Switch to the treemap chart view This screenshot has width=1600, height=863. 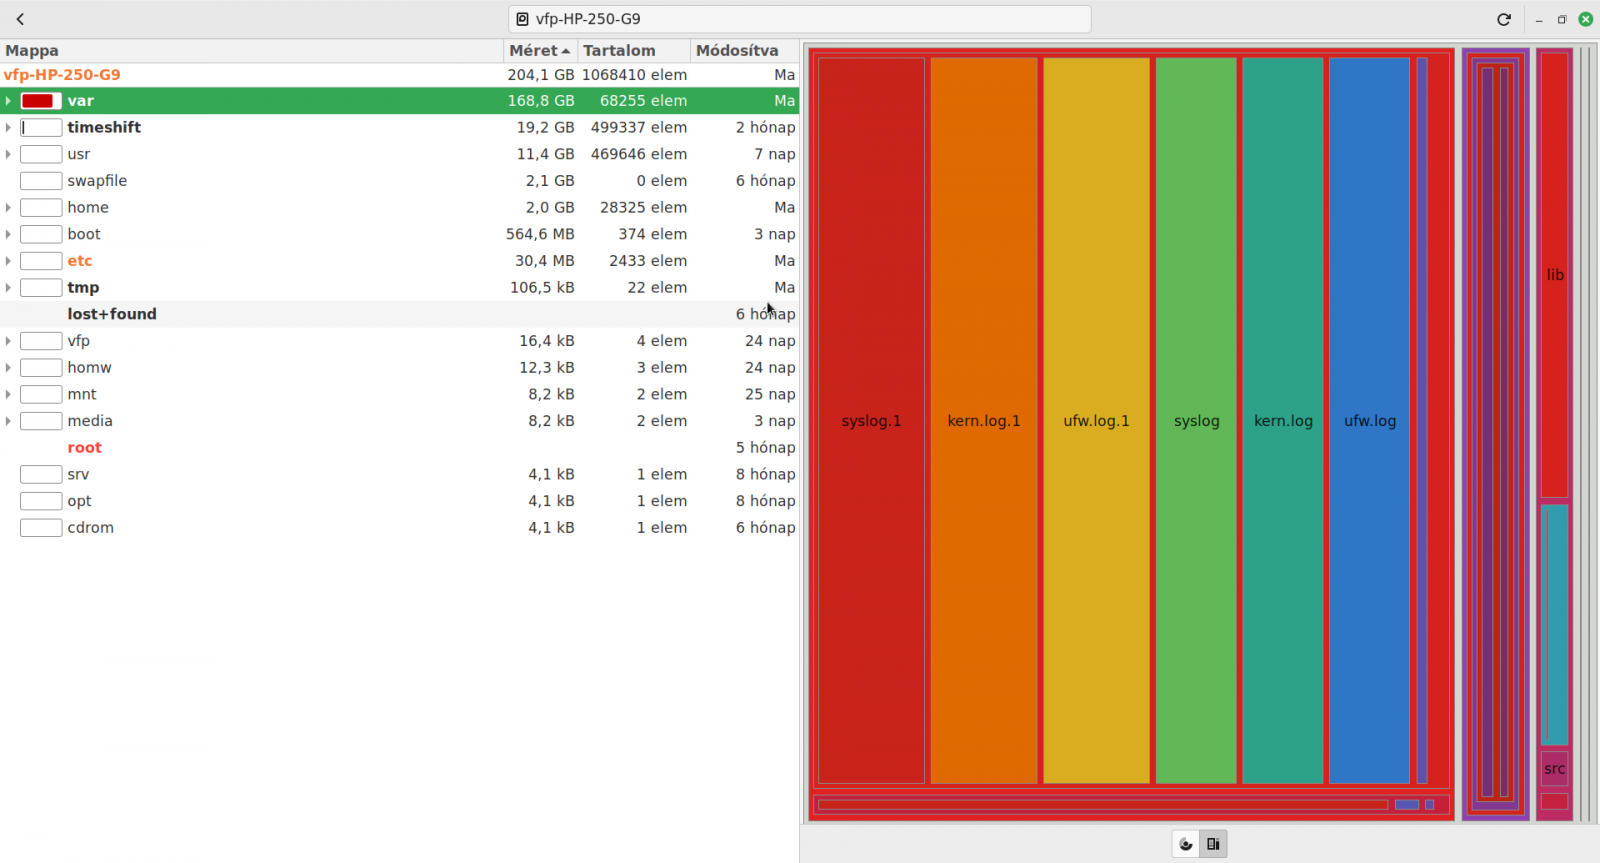[x=1213, y=844]
